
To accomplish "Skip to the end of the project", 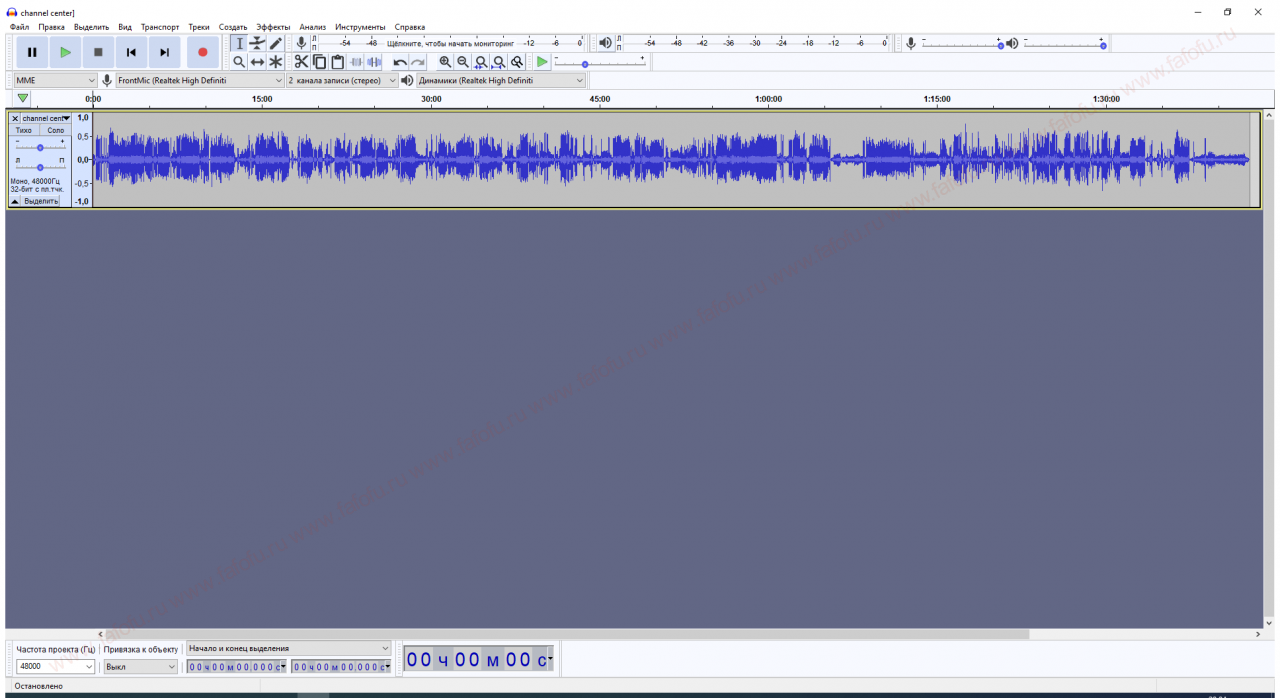I will pos(164,52).
